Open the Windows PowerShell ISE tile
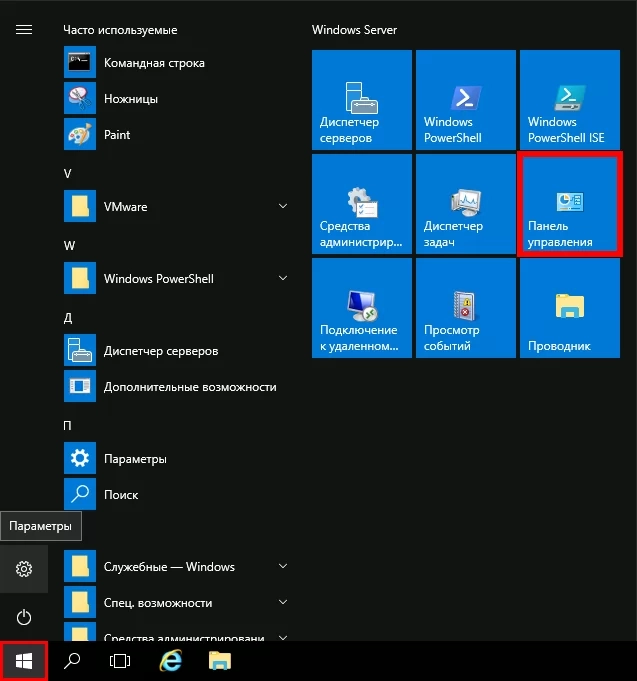 coord(568,101)
